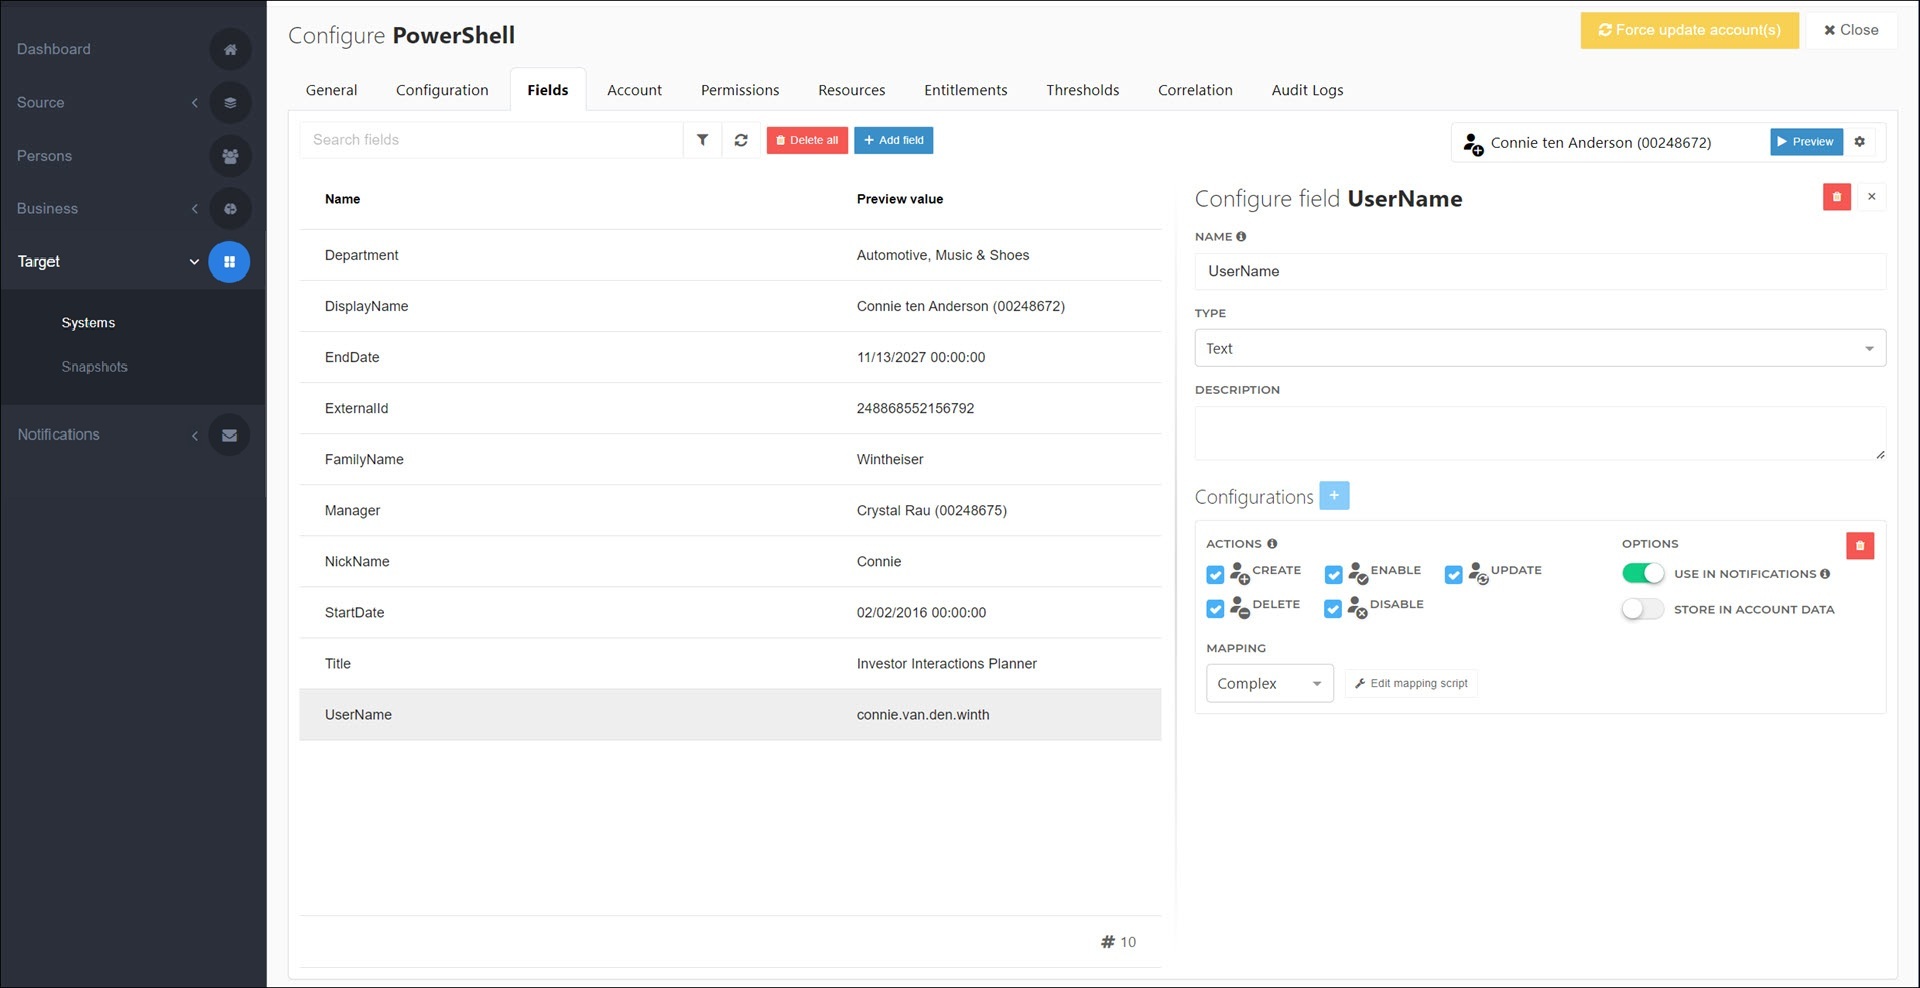Screen dimensions: 1920x988
Task: Open the Thresholds tab
Action: (1083, 90)
